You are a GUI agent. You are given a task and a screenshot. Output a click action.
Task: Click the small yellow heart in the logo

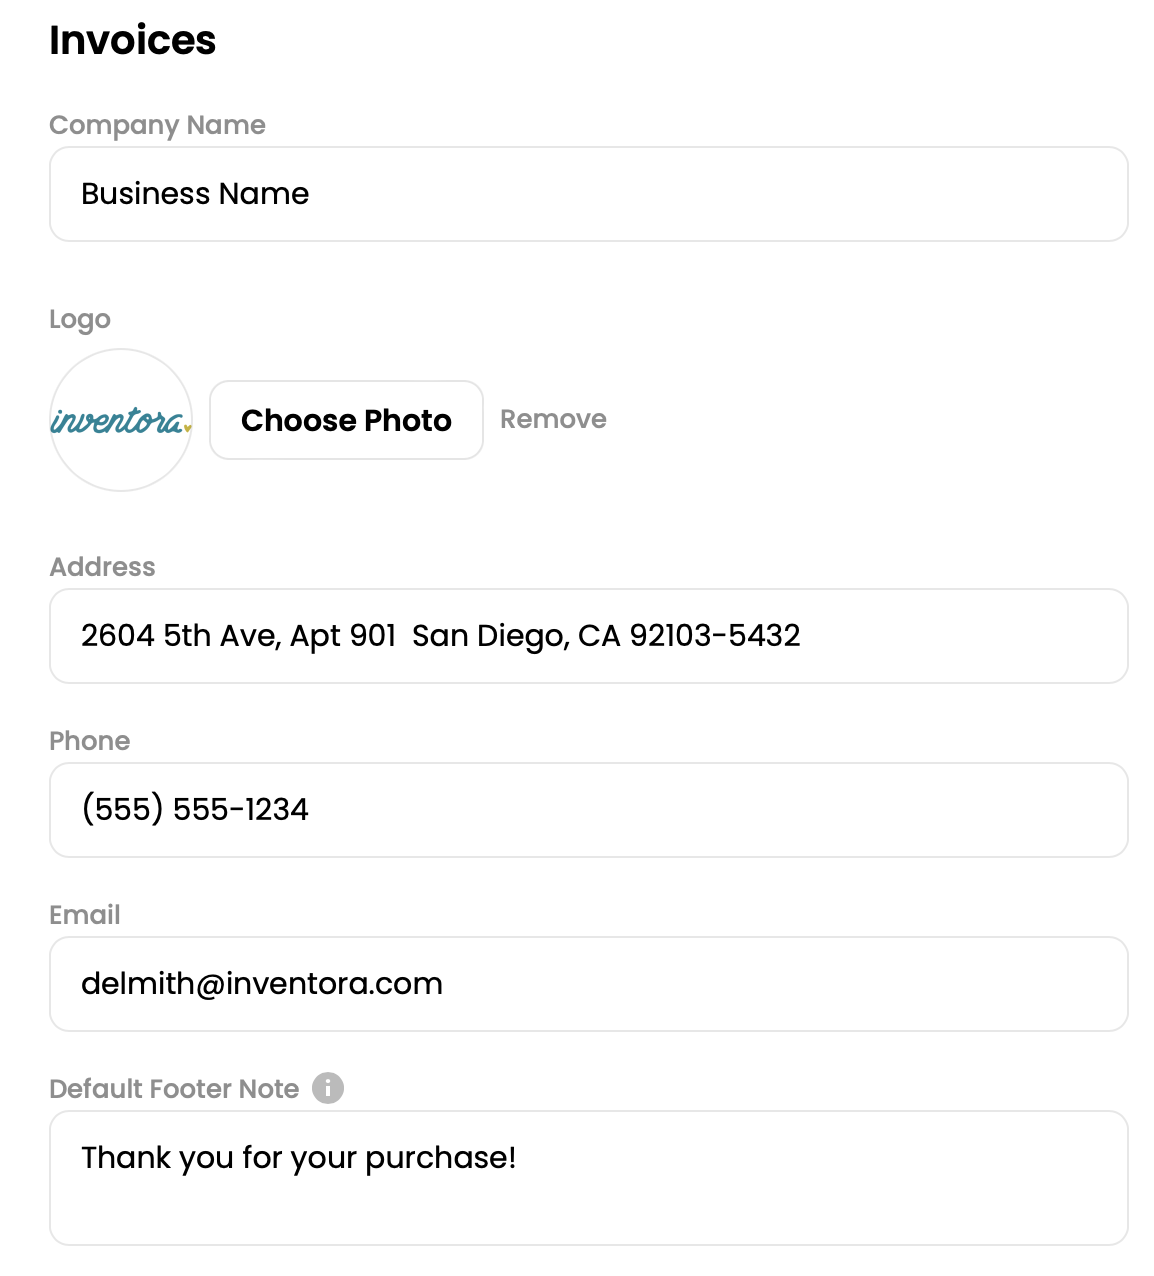[x=187, y=428]
